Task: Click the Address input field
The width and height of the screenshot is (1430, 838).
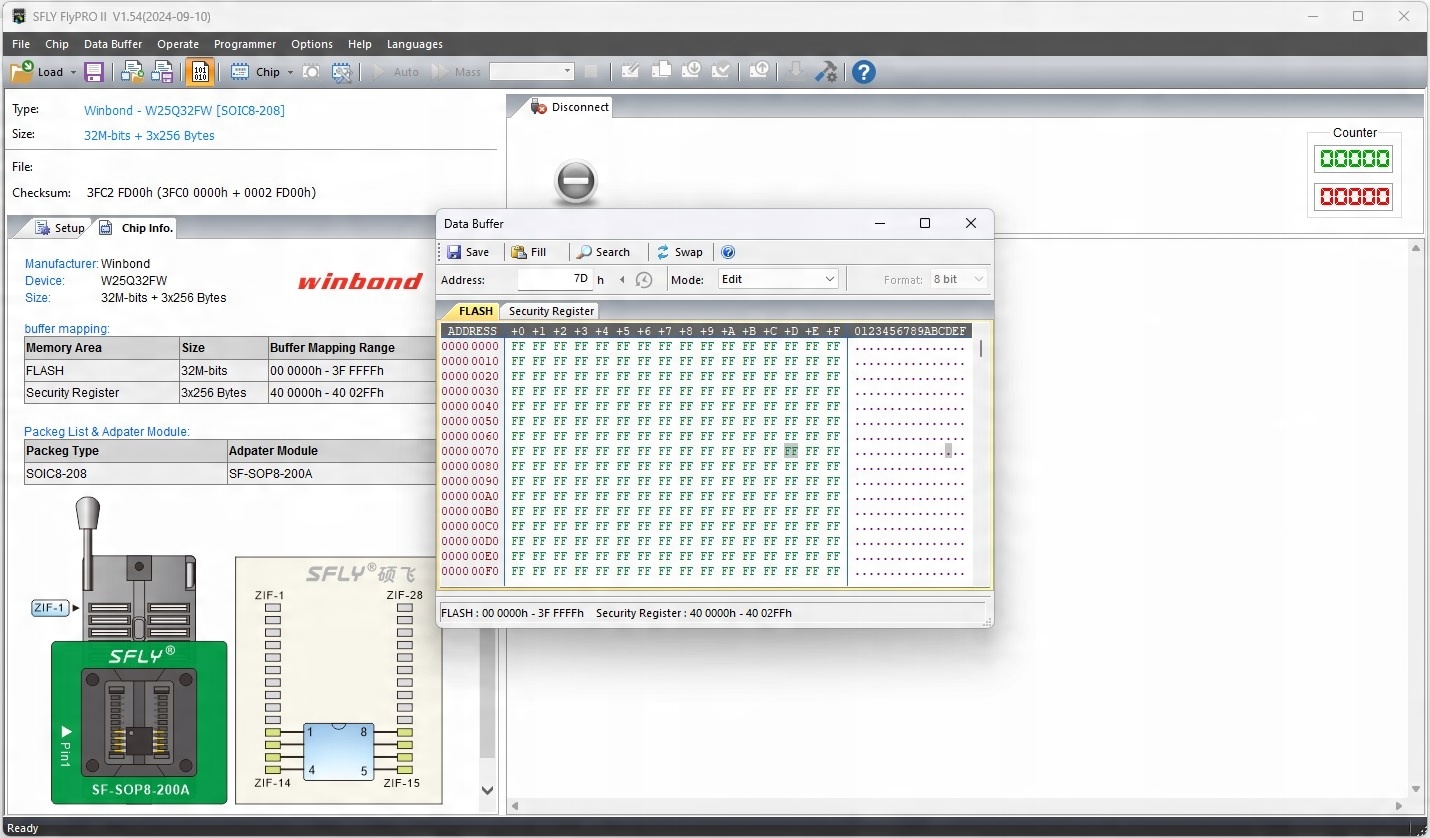Action: [x=555, y=279]
